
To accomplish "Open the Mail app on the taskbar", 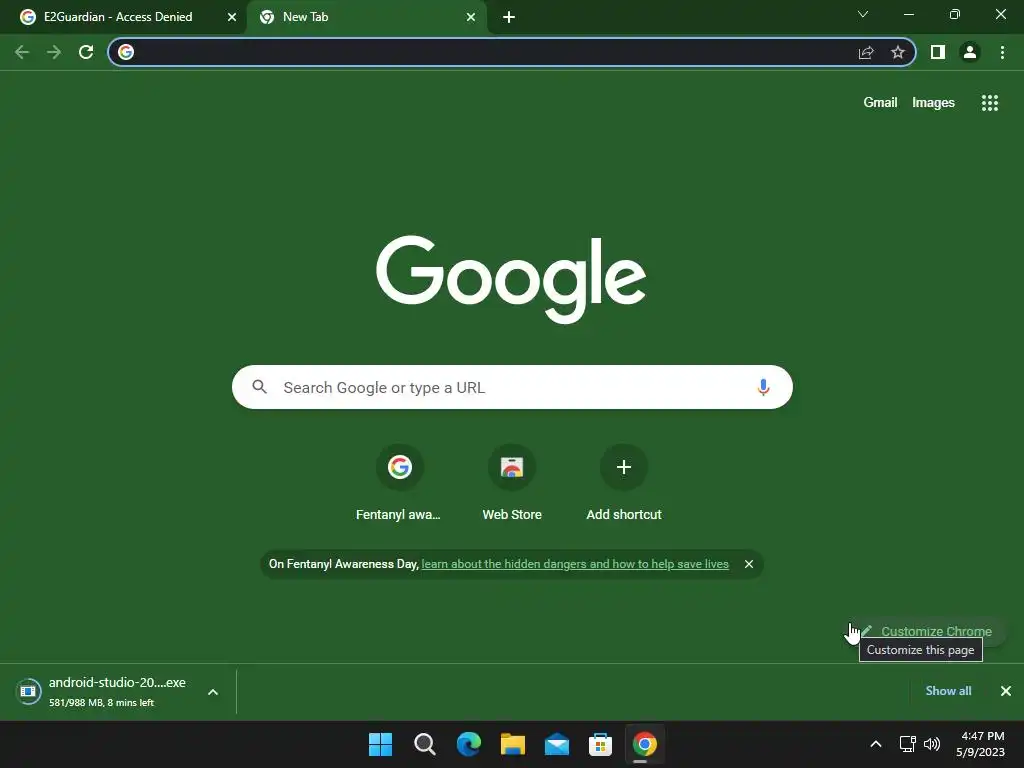I will pos(557,744).
